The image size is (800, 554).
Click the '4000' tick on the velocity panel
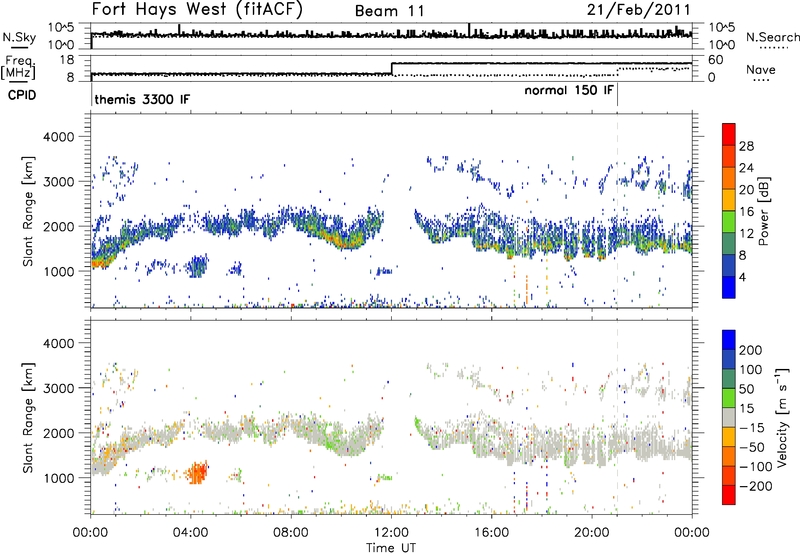click(61, 343)
